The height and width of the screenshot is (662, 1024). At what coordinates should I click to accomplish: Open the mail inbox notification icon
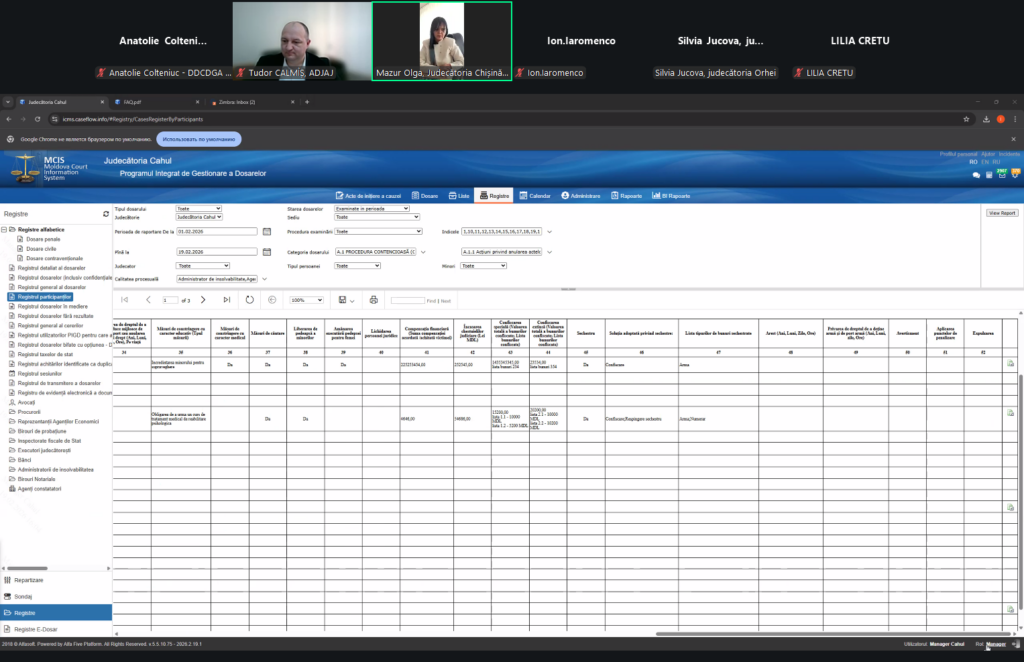[x=1001, y=174]
